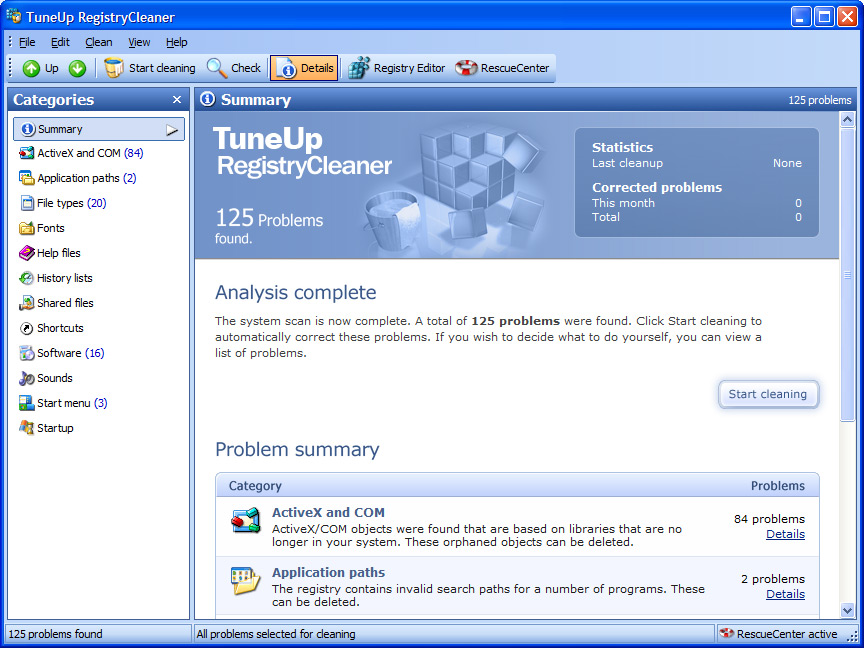Image resolution: width=864 pixels, height=648 pixels.
Task: Click the ActiveX and COM heading link
Action: coord(328,512)
